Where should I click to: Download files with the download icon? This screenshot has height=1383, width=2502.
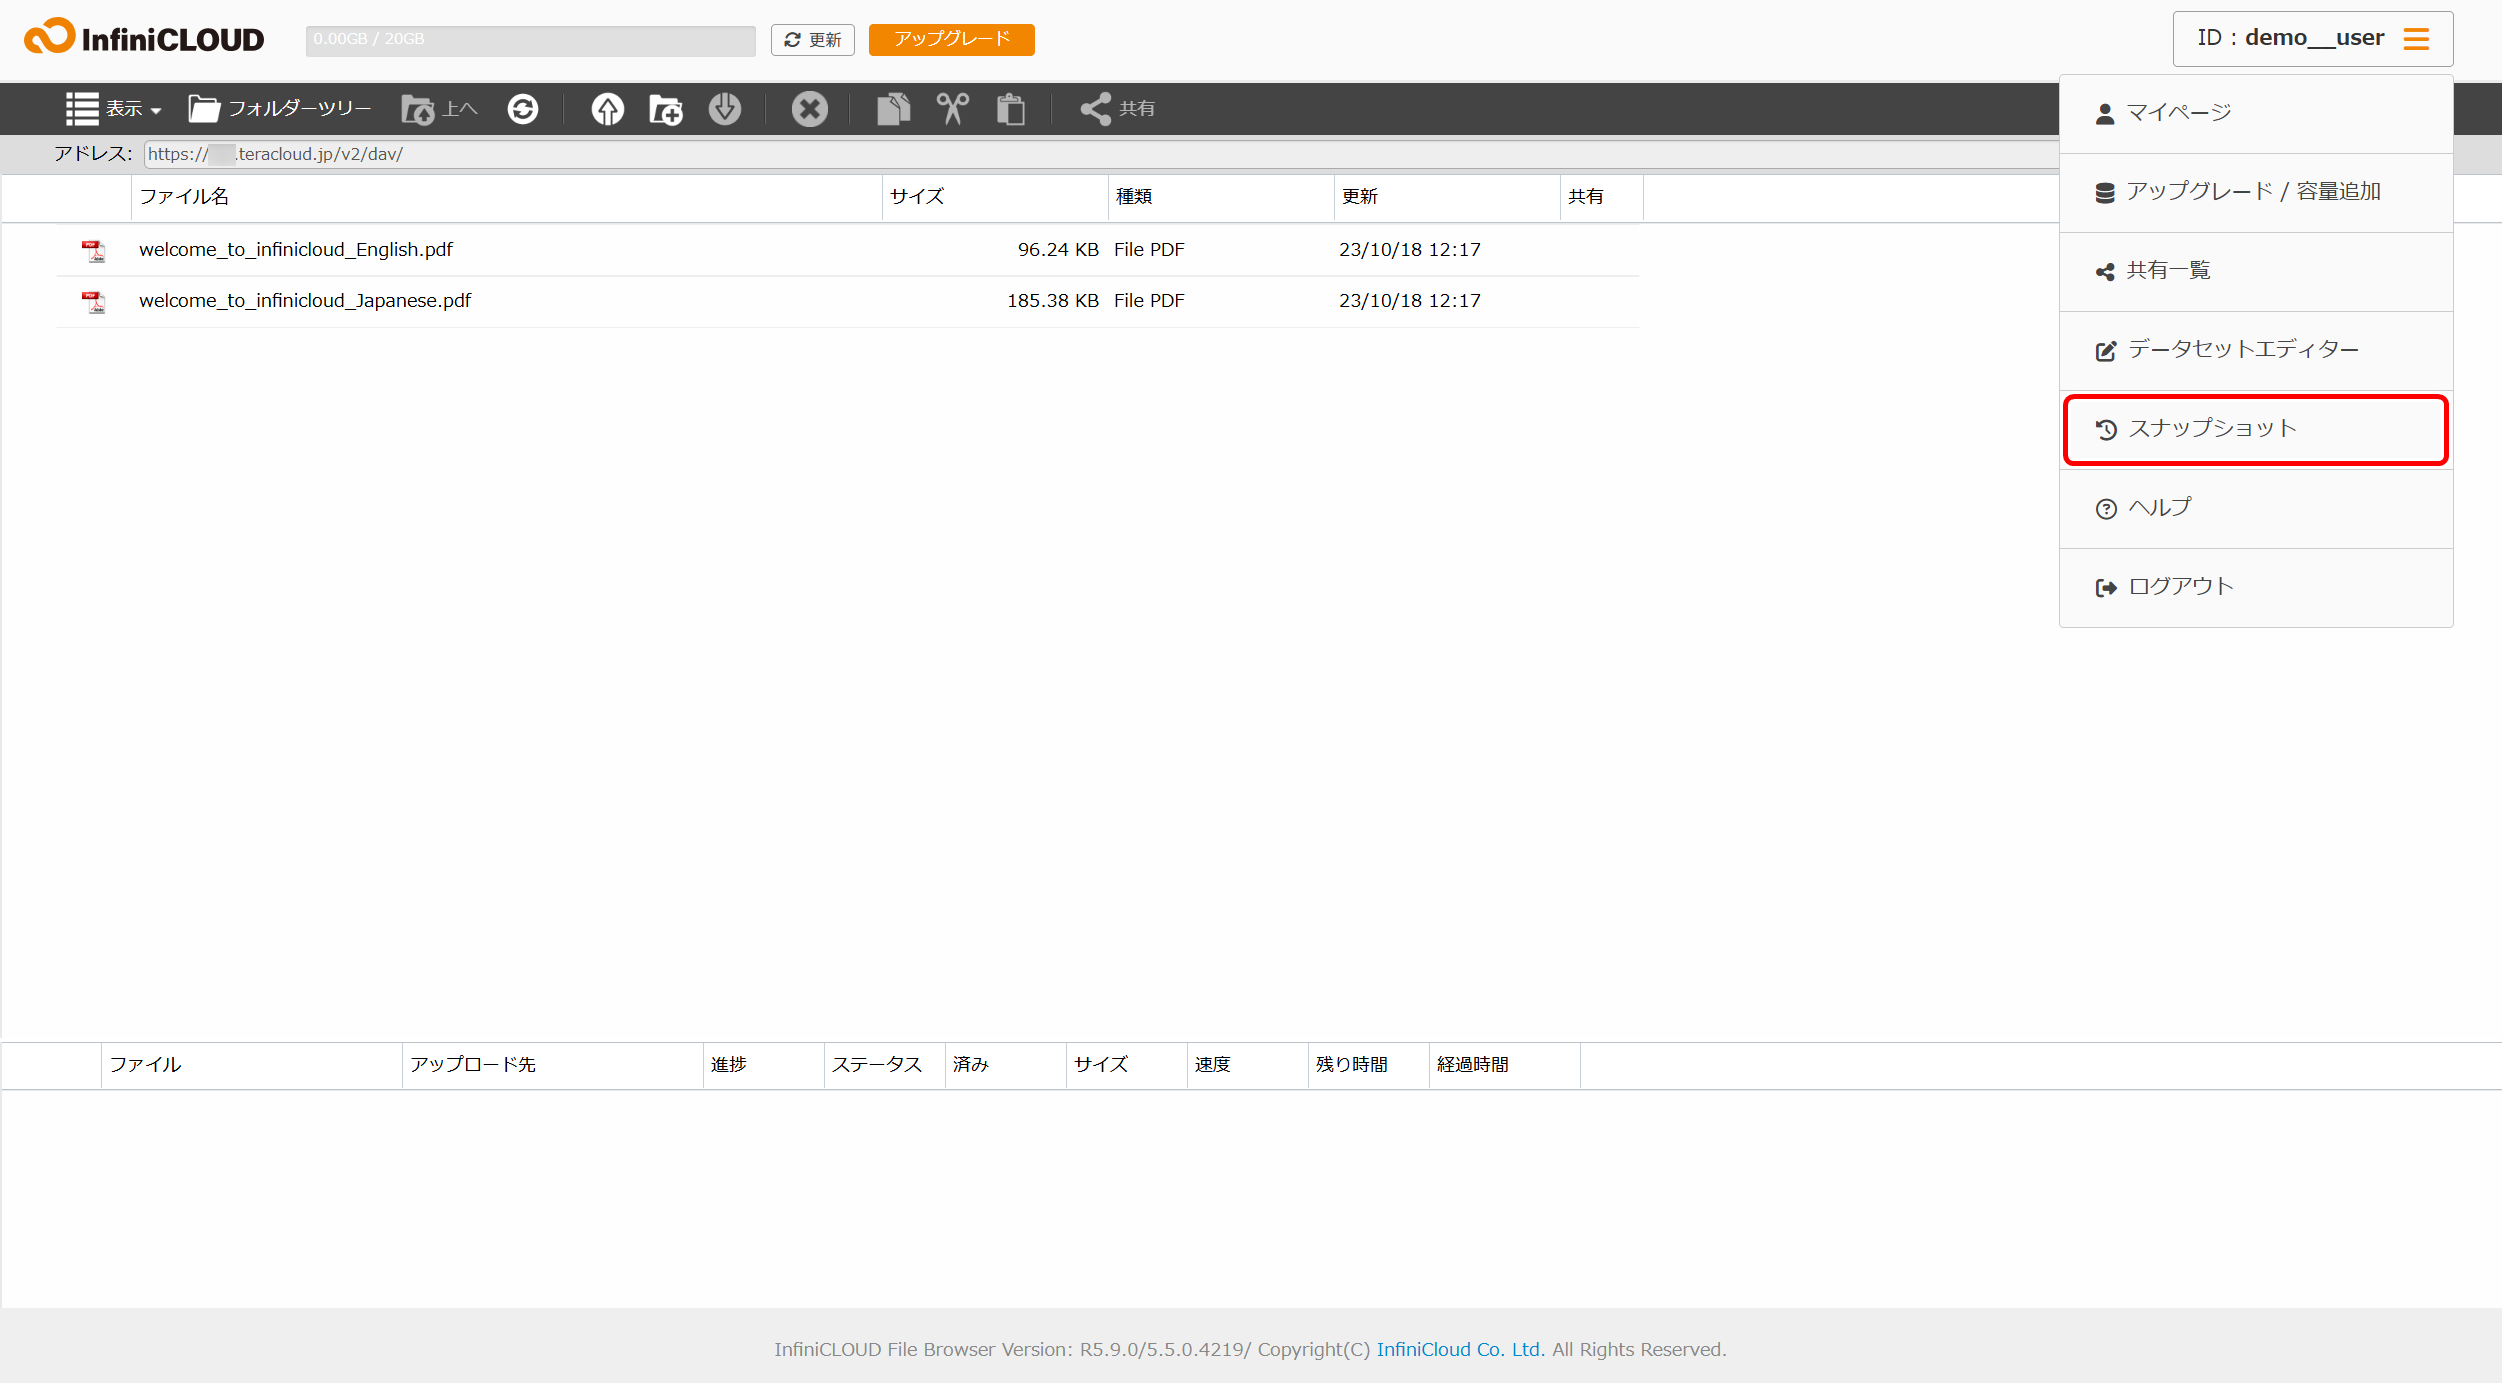tap(726, 108)
